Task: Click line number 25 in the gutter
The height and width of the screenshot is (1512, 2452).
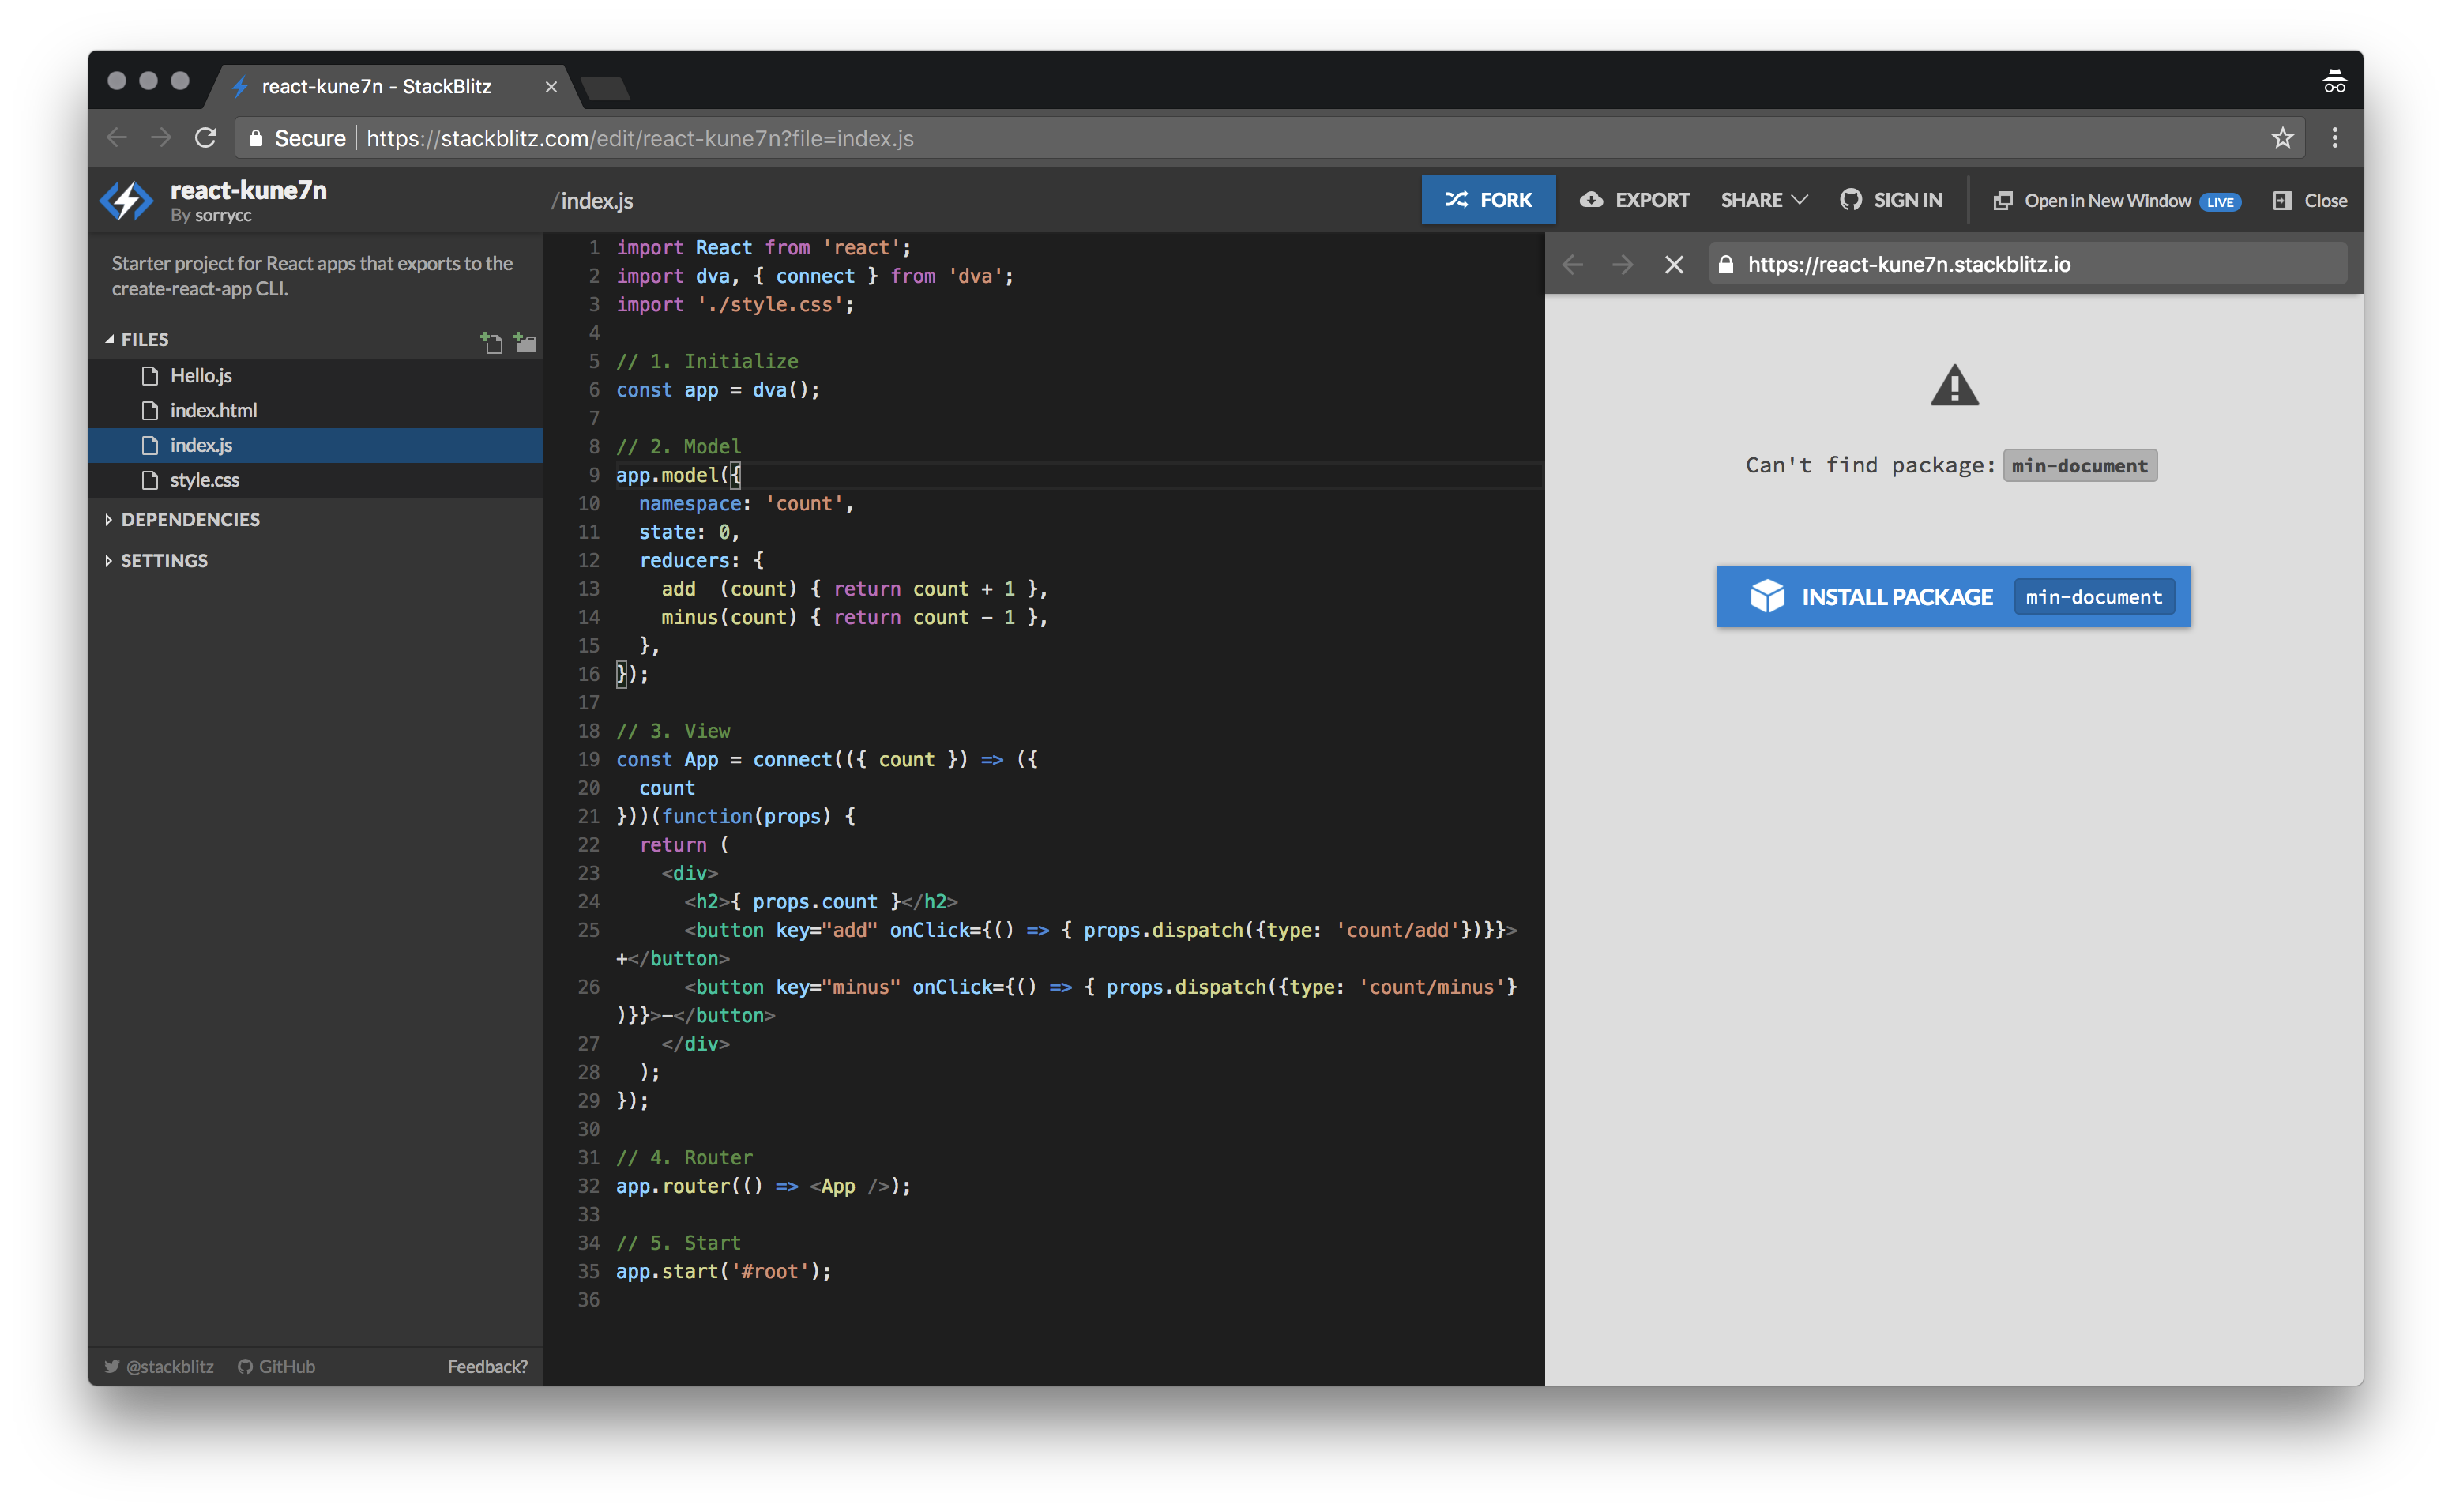Action: click(x=589, y=930)
